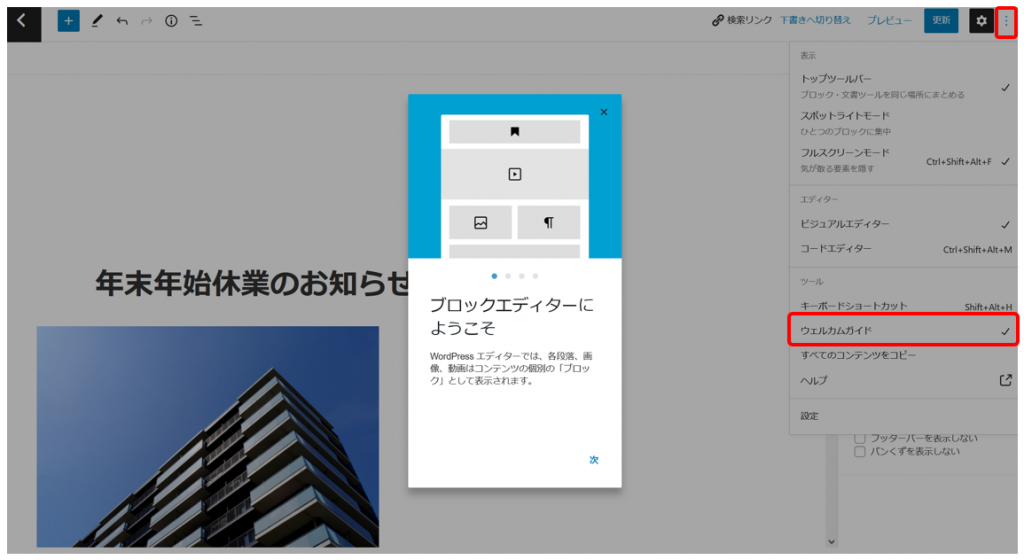
Task: Toggle the settings gear icon
Action: pyautogui.click(x=981, y=21)
